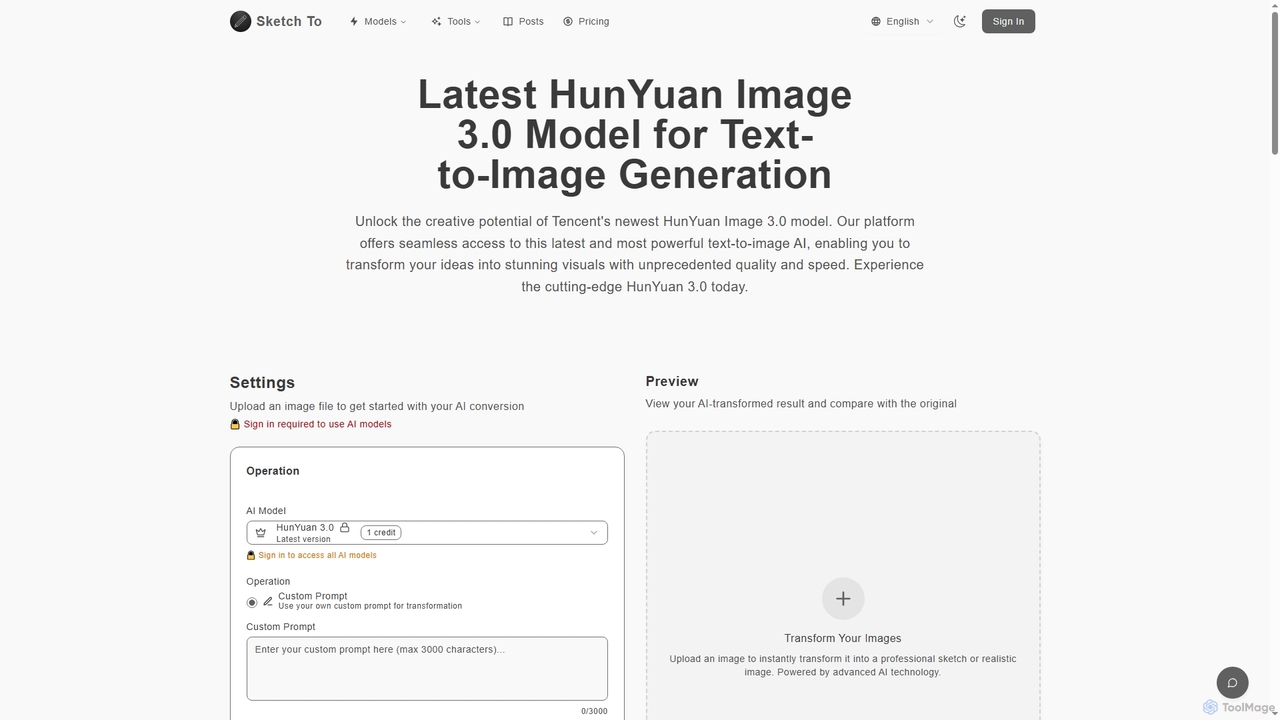1280x720 pixels.
Task: Click the plus upload icon in Preview
Action: [x=843, y=599]
